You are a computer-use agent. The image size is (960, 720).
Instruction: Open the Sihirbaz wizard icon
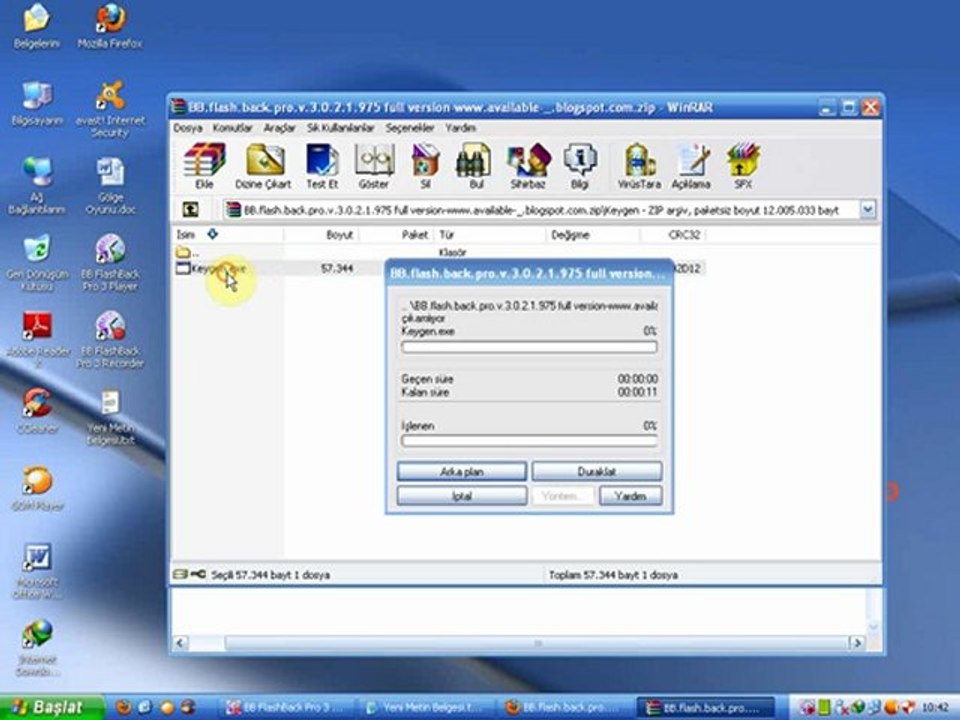pyautogui.click(x=528, y=166)
